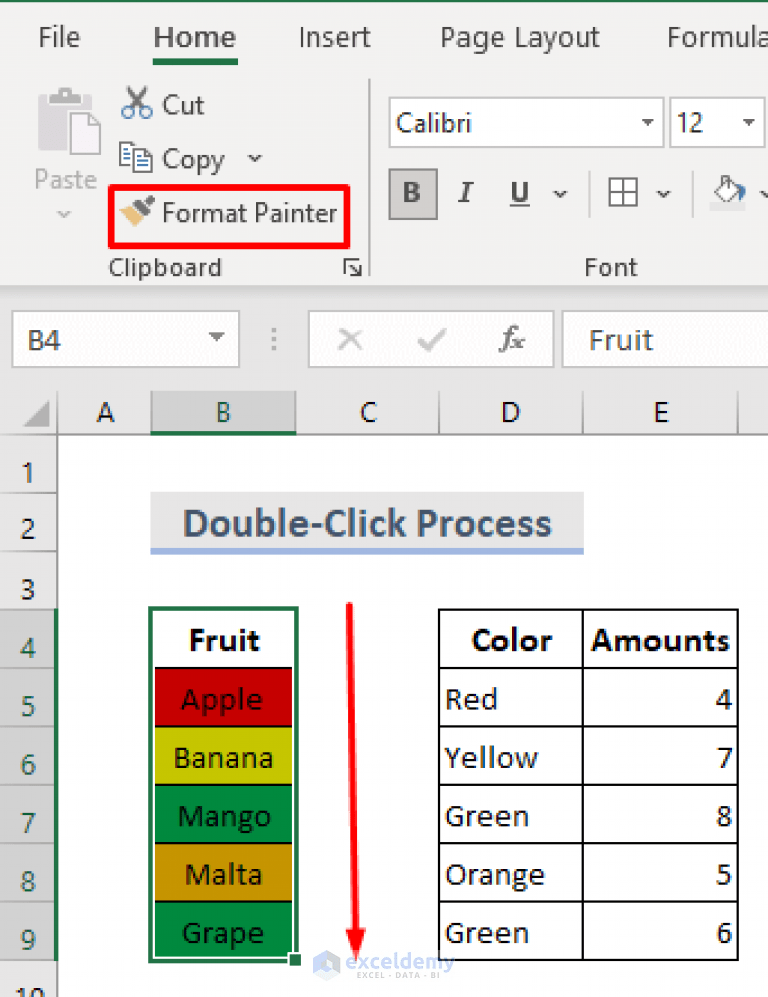This screenshot has height=997, width=768.
Task: Click the File menu
Action: (59, 37)
